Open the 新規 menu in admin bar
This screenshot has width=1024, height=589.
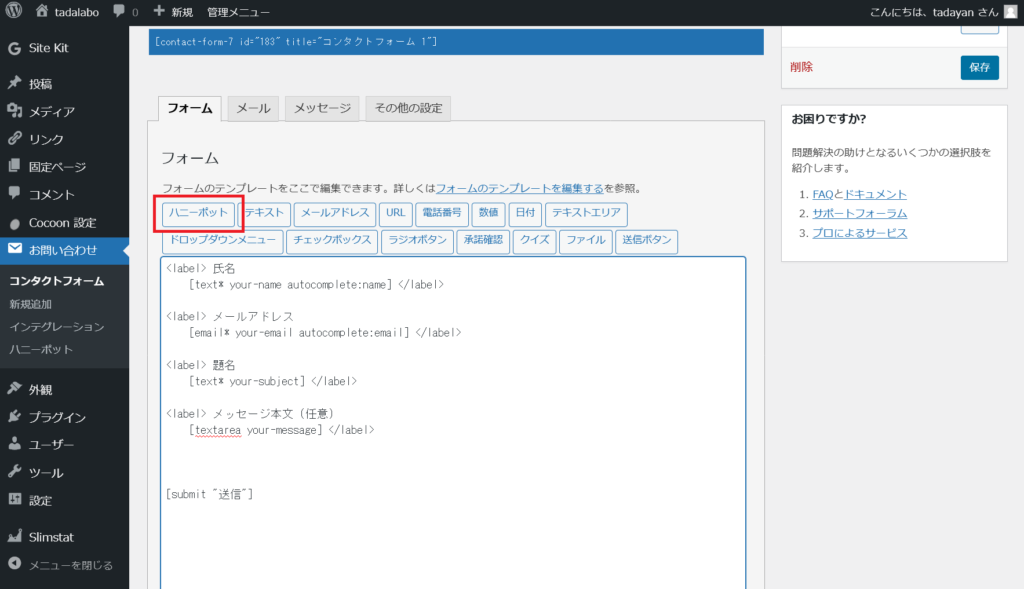(x=174, y=12)
